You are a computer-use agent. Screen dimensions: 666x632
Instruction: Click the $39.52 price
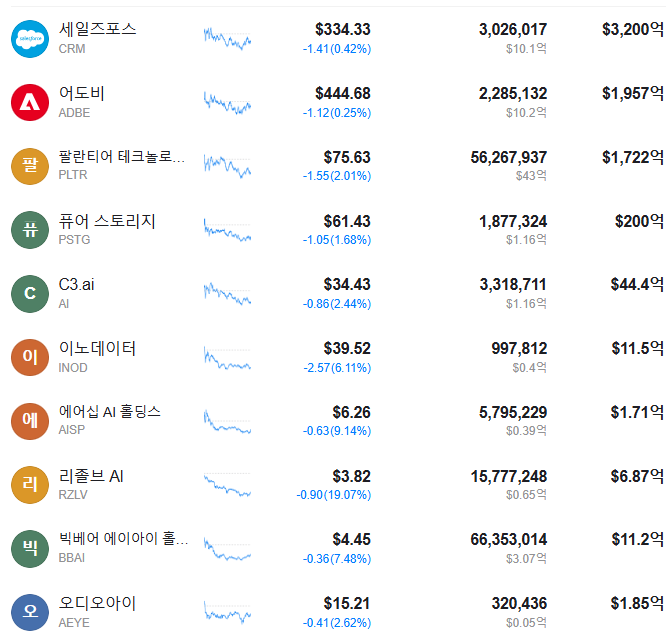coord(347,349)
